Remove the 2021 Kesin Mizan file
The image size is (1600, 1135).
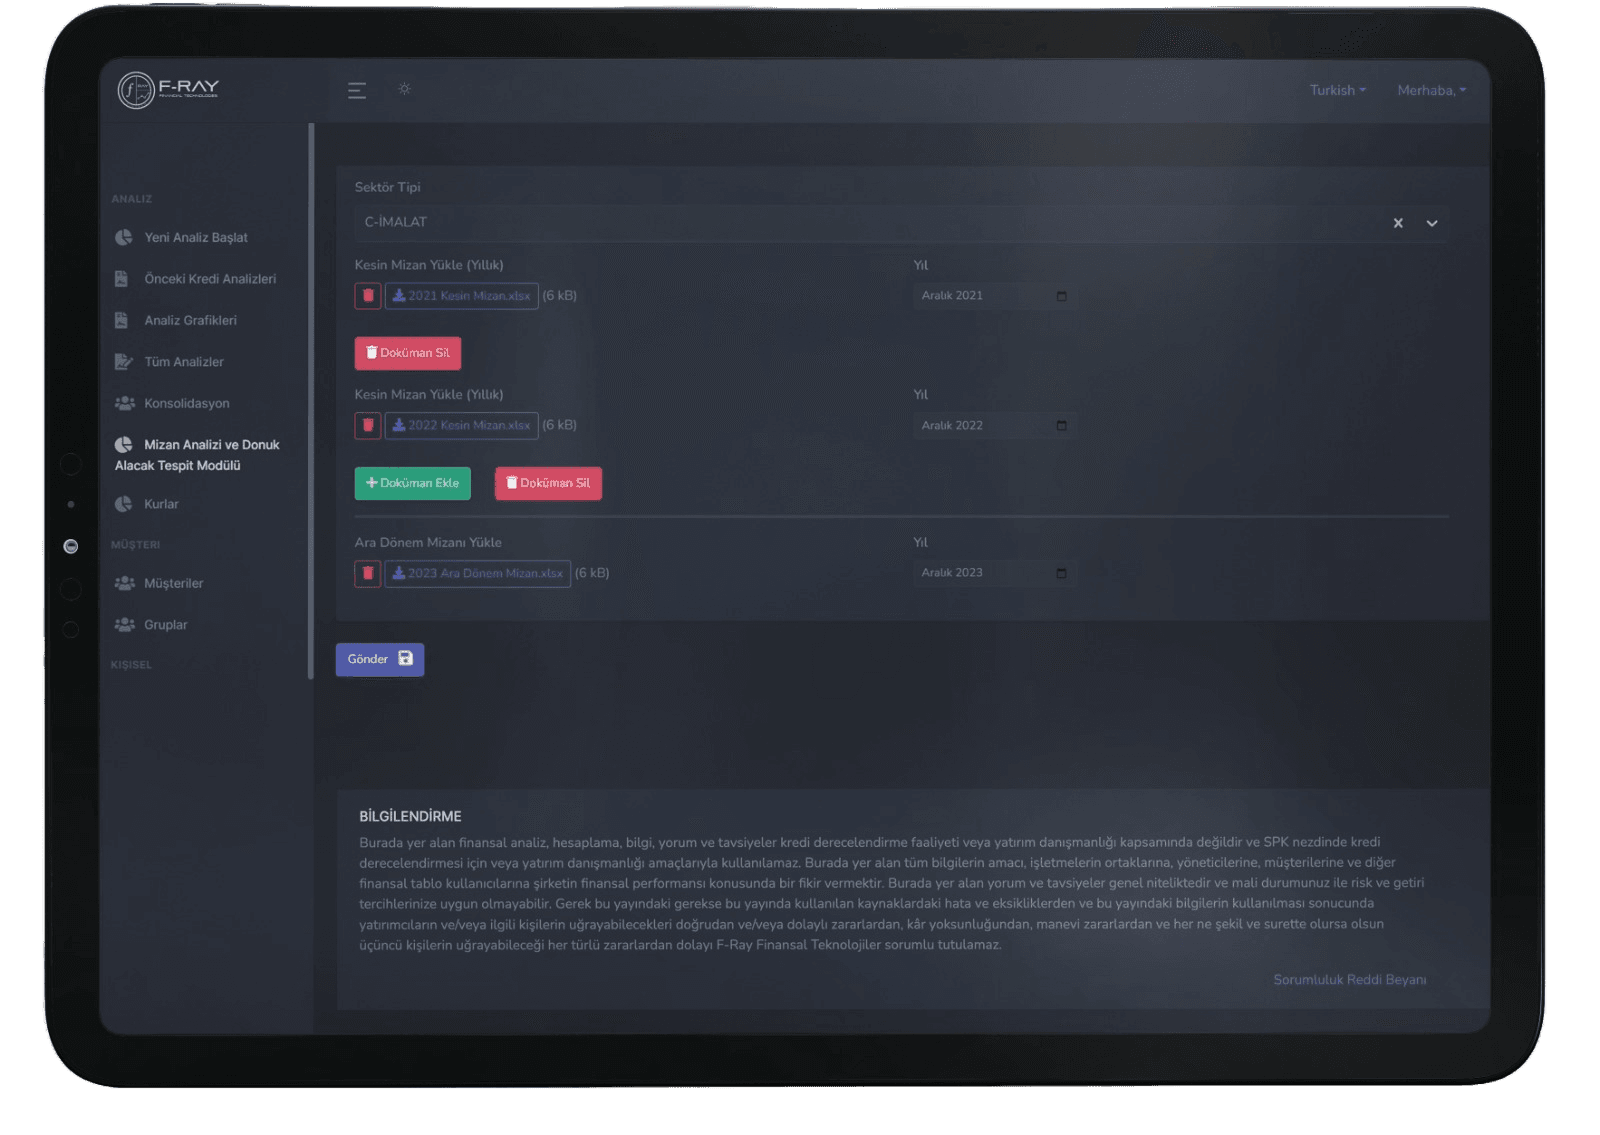pyautogui.click(x=368, y=296)
